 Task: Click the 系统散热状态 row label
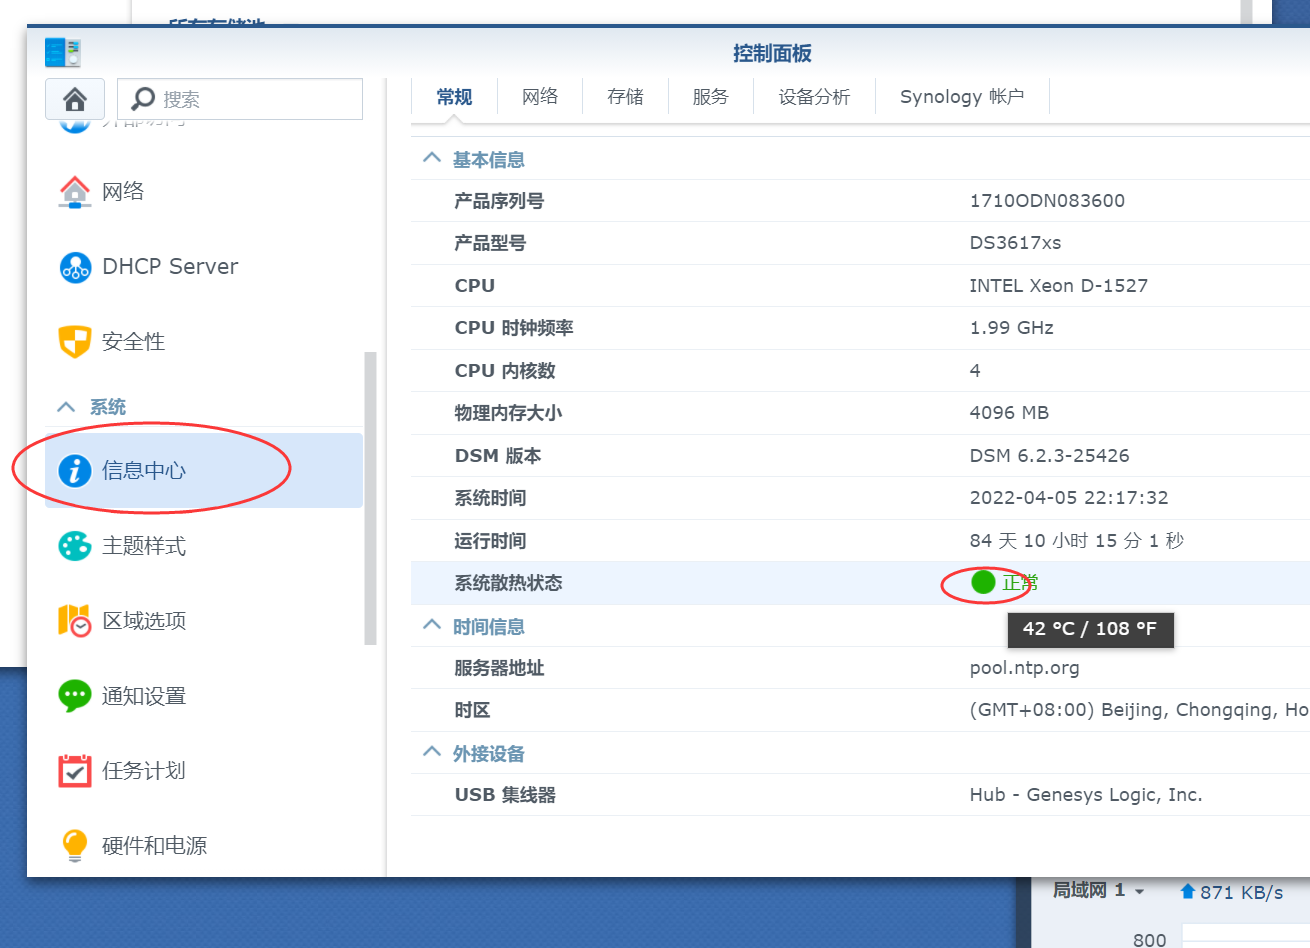click(x=508, y=583)
